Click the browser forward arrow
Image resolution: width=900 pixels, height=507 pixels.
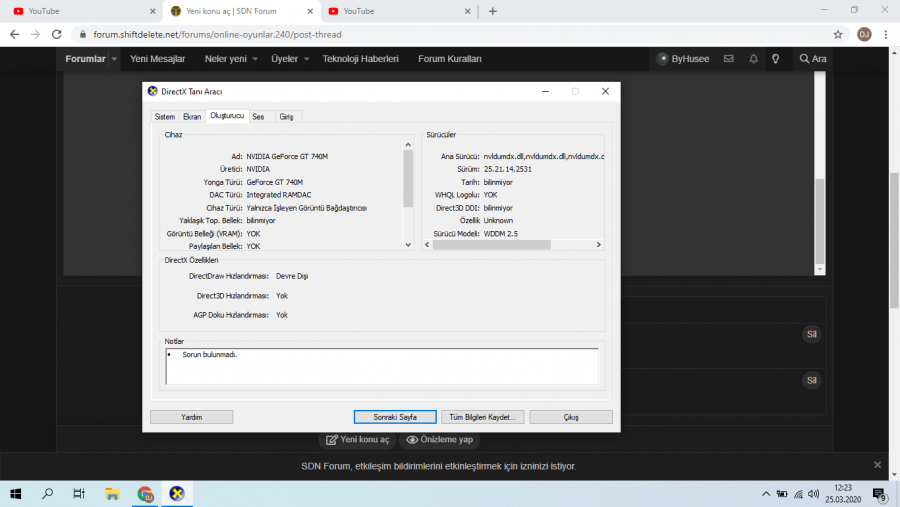coord(36,34)
